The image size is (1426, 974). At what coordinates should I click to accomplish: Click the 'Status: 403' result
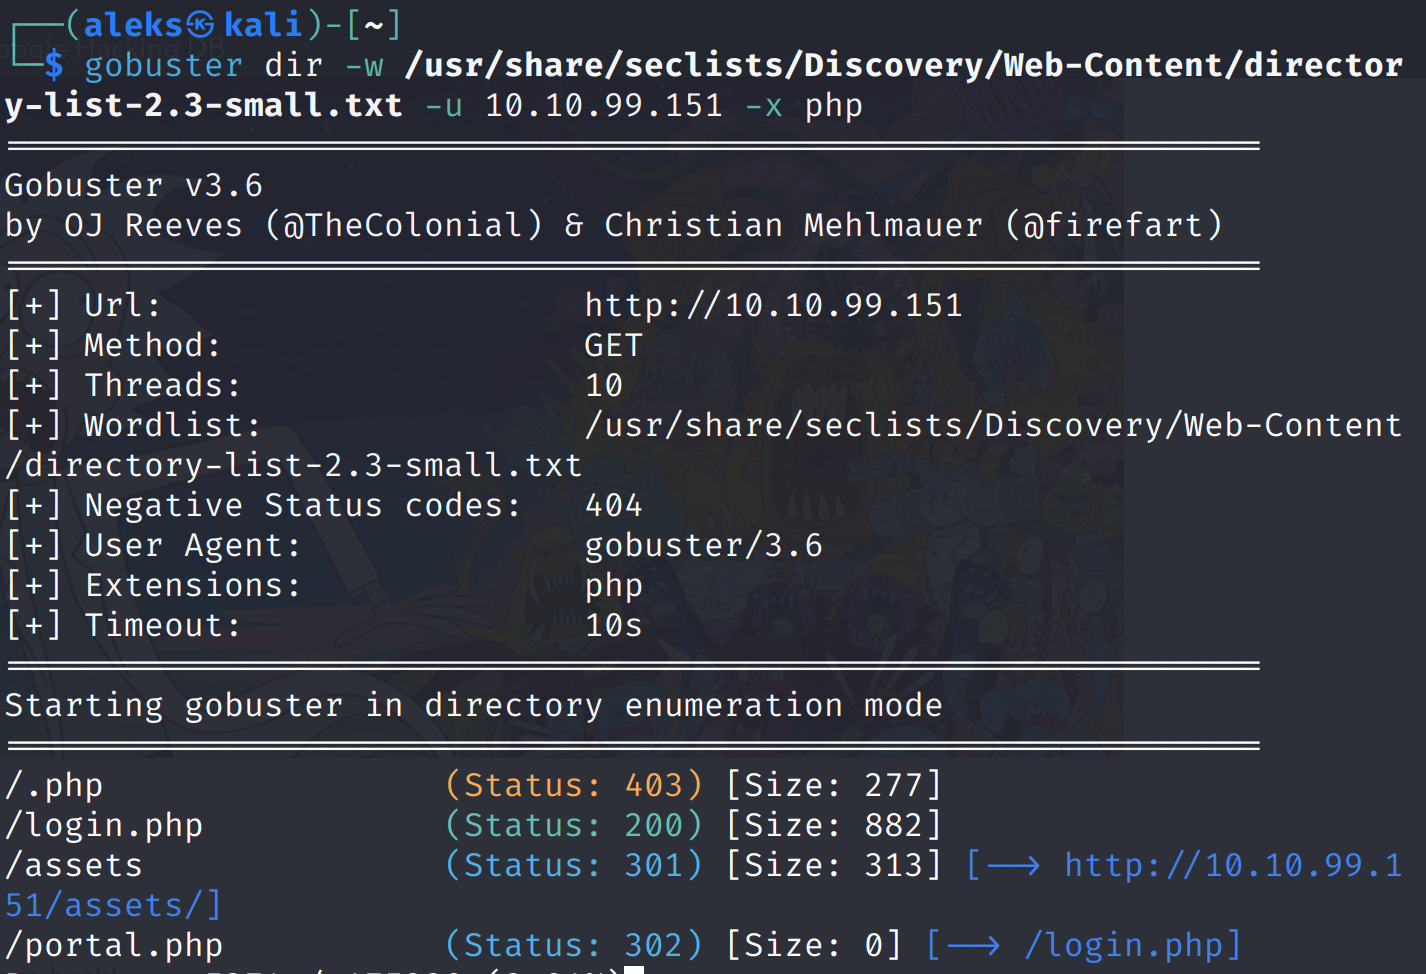point(574,785)
